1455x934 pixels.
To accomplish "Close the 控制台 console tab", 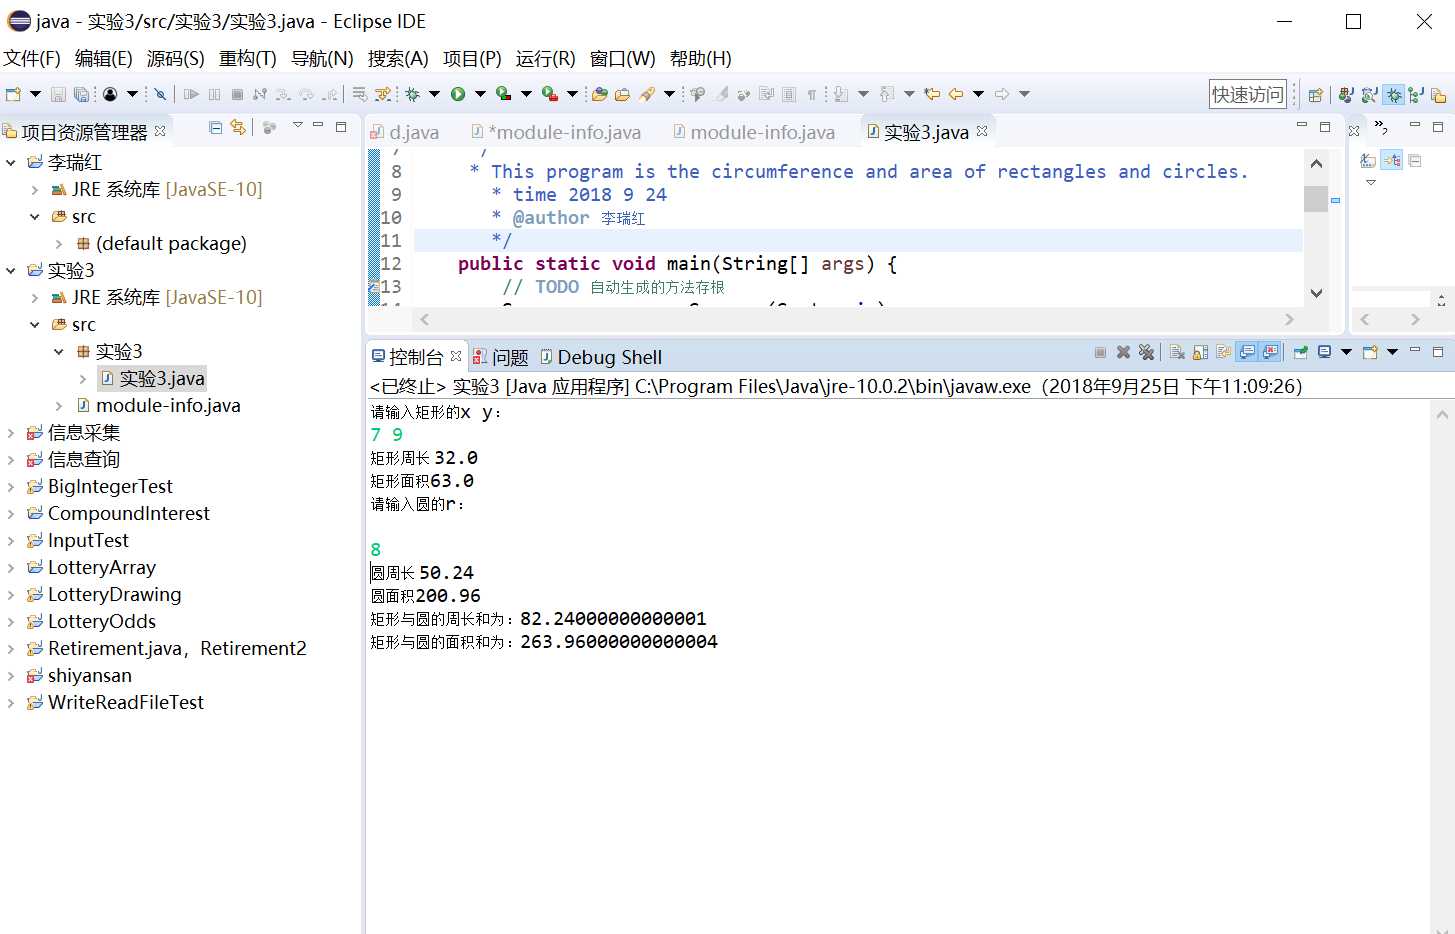I will pyautogui.click(x=456, y=356).
